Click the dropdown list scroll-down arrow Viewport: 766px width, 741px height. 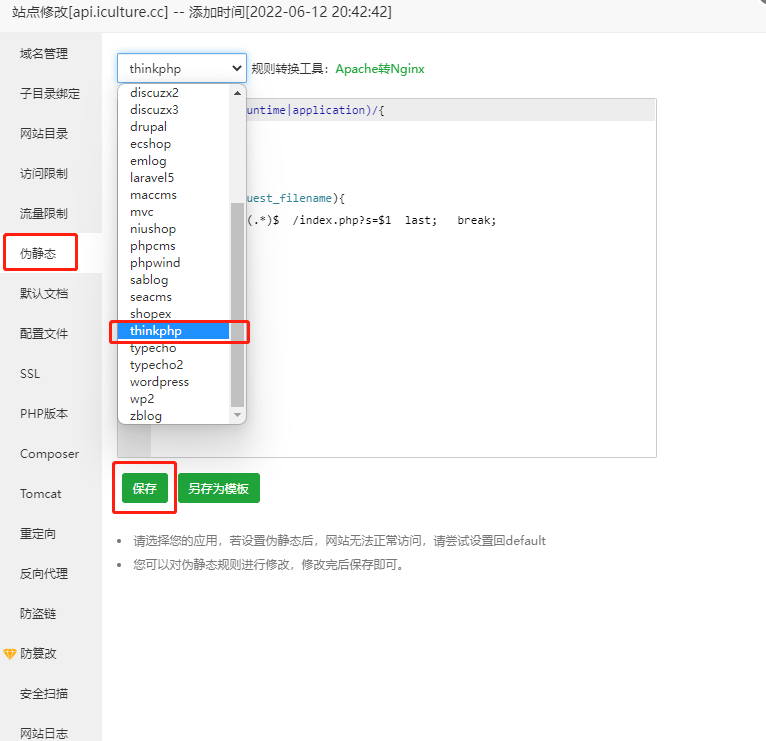(237, 415)
